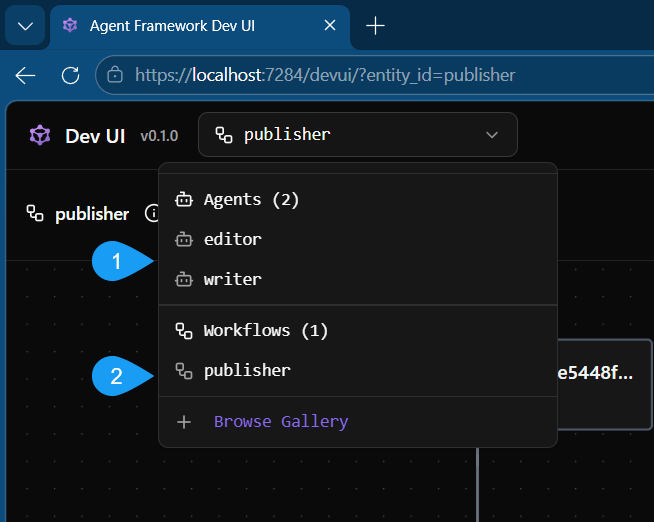Viewport: 654px width, 522px height.
Task: Open the browser tab list chevron
Action: click(25, 26)
